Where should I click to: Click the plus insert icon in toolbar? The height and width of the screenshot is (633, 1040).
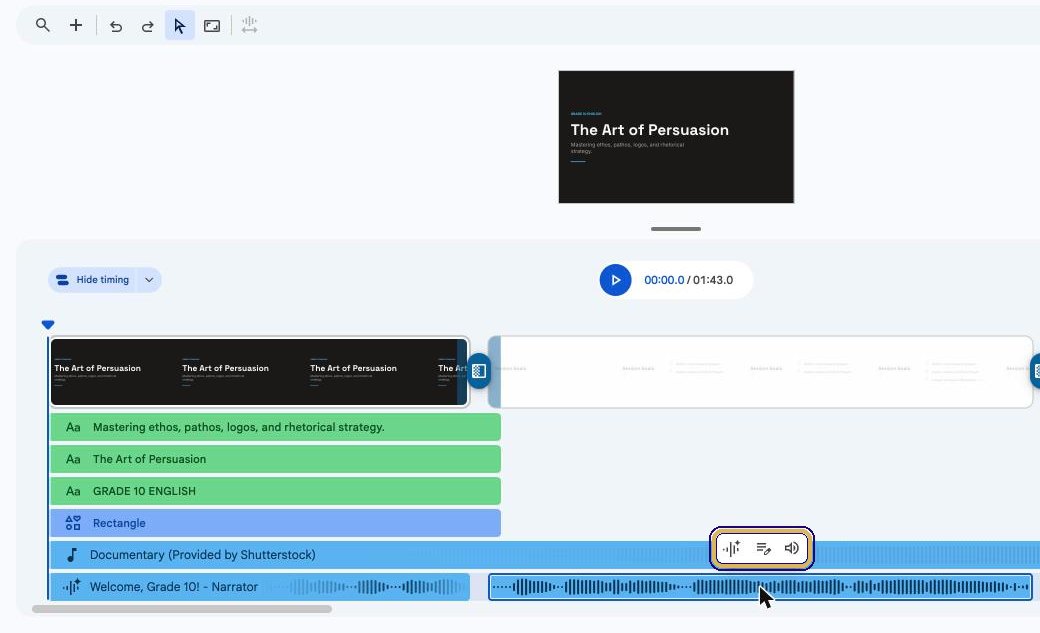76,25
